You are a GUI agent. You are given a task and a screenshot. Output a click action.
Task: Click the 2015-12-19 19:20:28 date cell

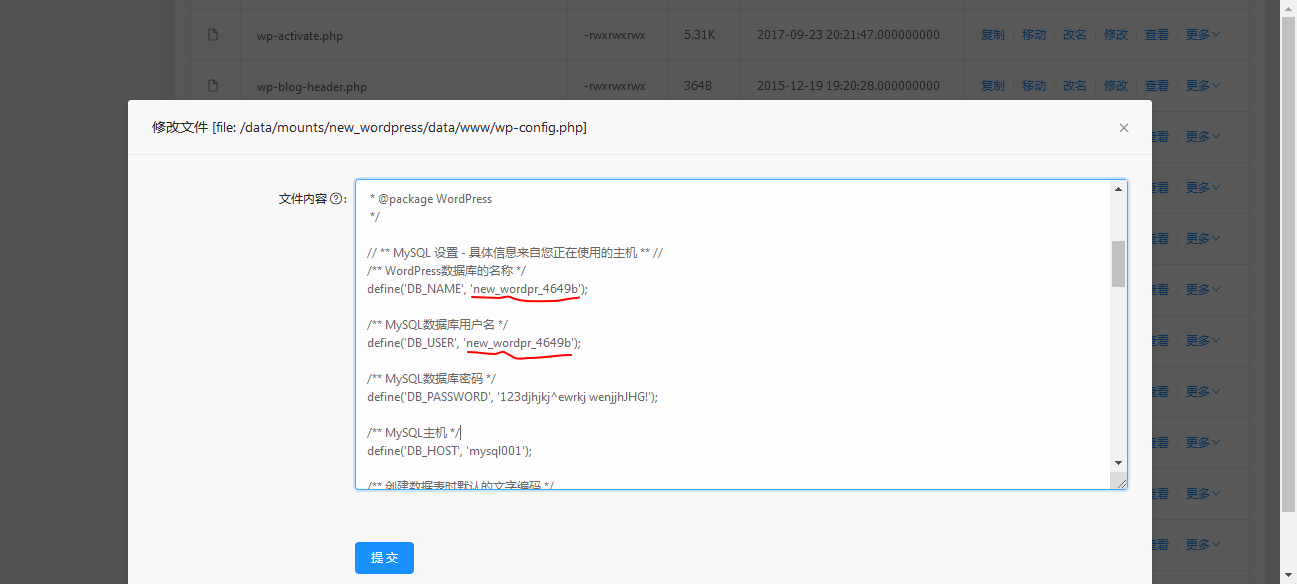(848, 86)
